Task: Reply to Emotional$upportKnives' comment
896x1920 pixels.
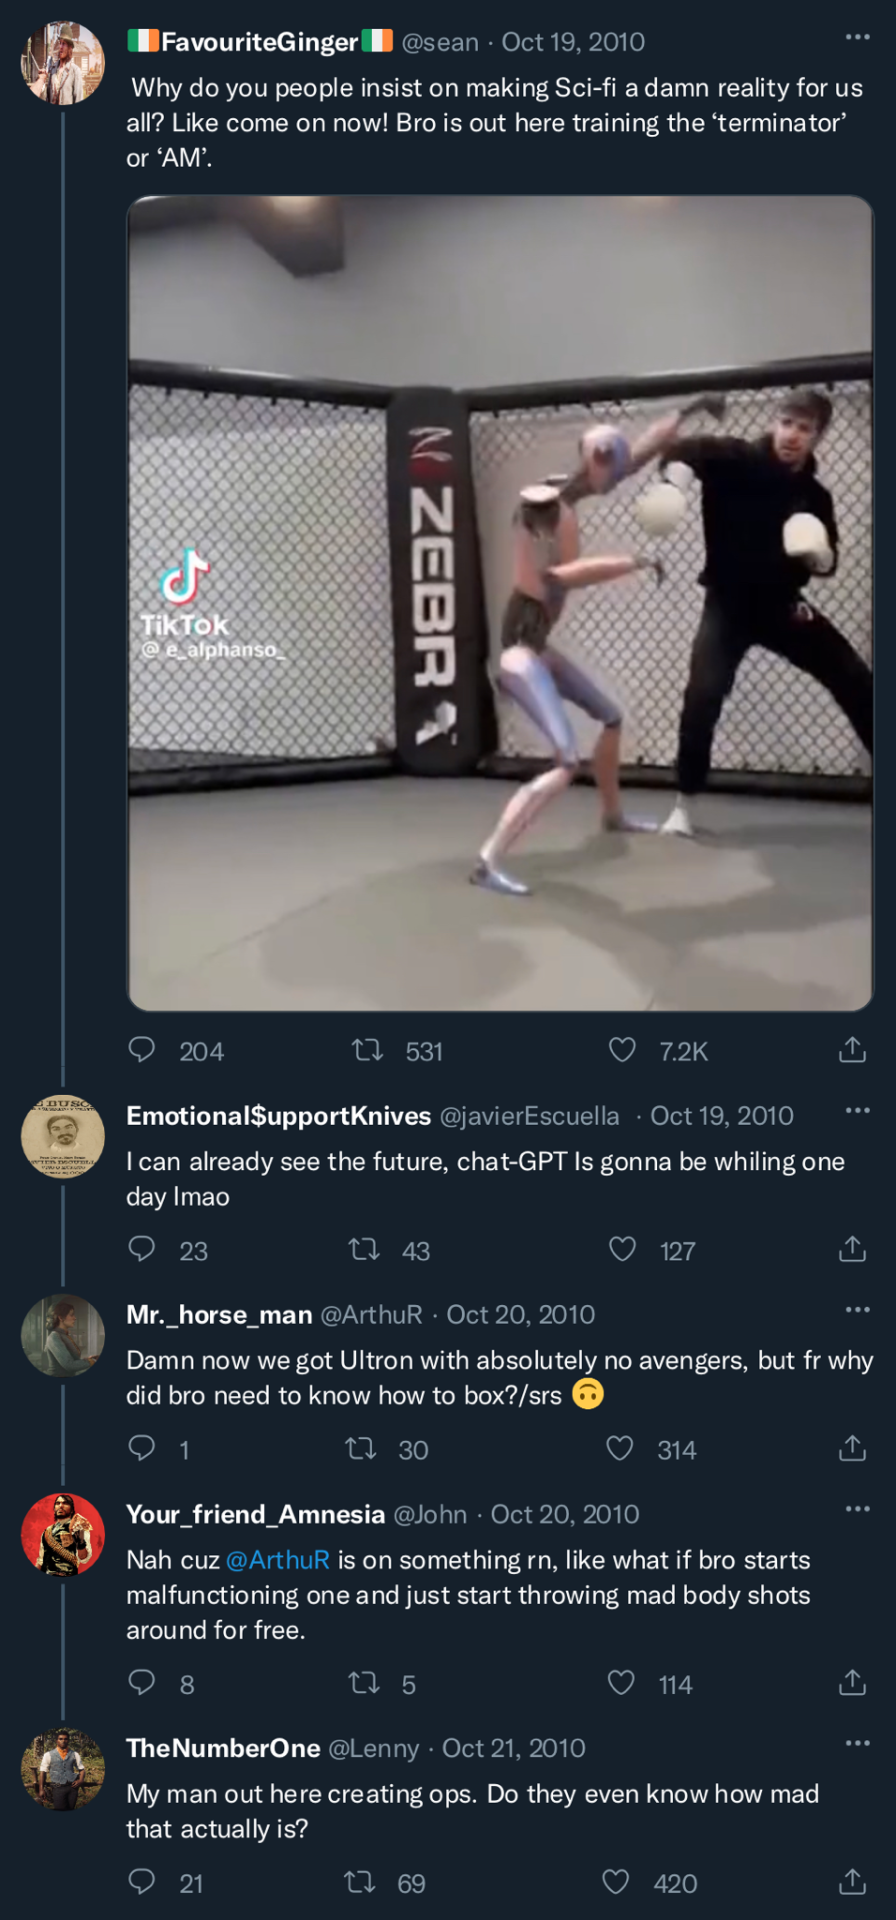Action: [x=142, y=1249]
